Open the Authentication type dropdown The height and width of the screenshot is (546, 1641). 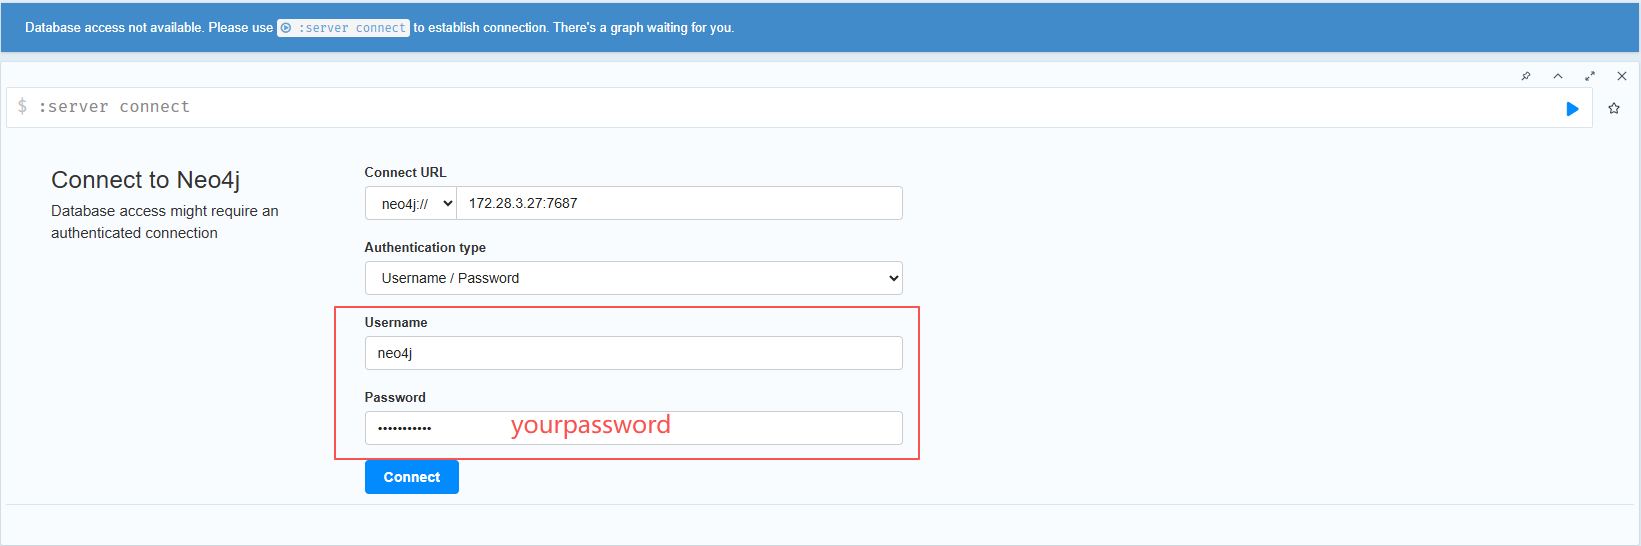(x=634, y=278)
